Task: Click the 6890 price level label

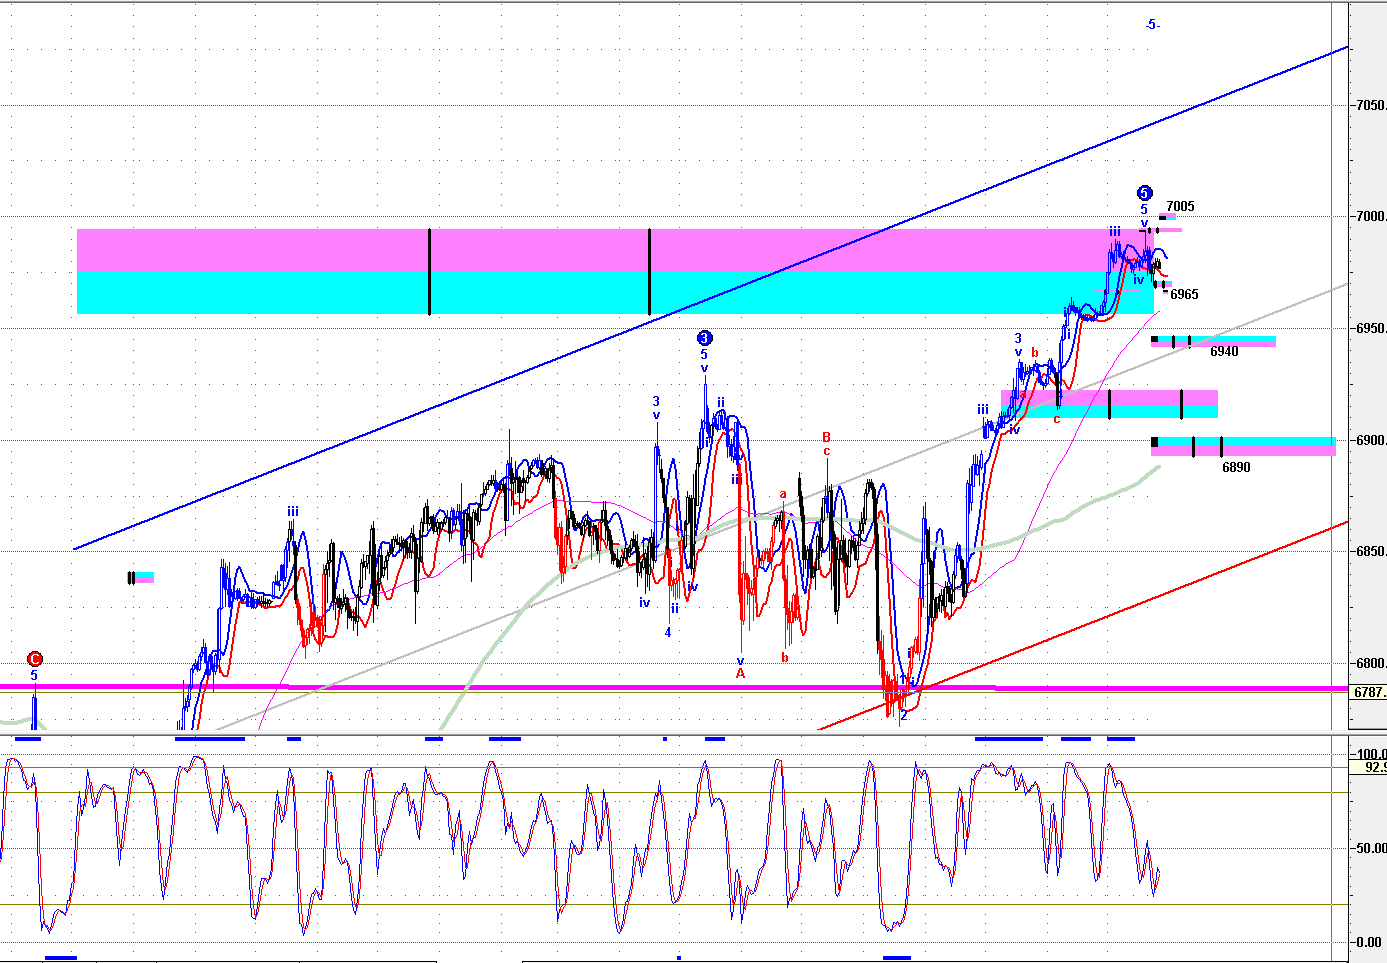Action: pyautogui.click(x=1236, y=467)
